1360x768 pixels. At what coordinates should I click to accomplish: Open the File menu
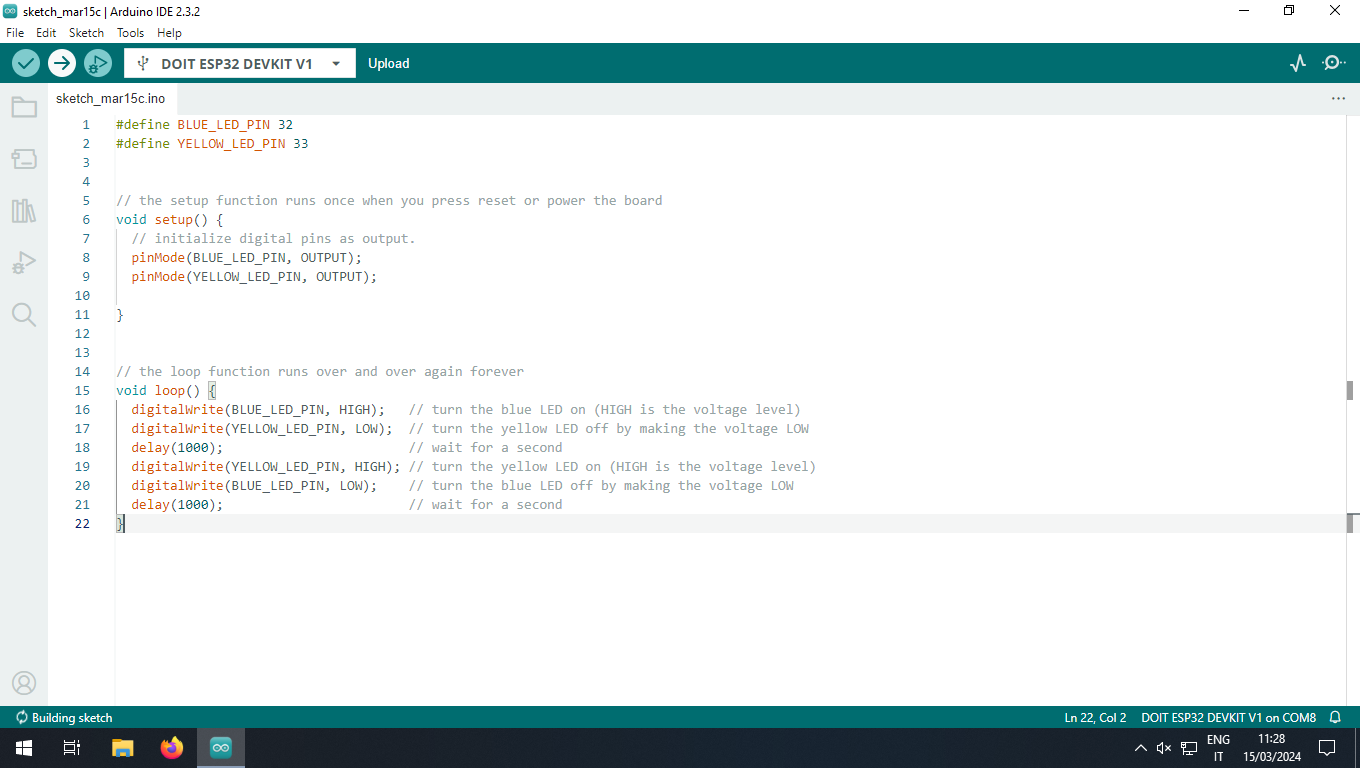point(15,33)
